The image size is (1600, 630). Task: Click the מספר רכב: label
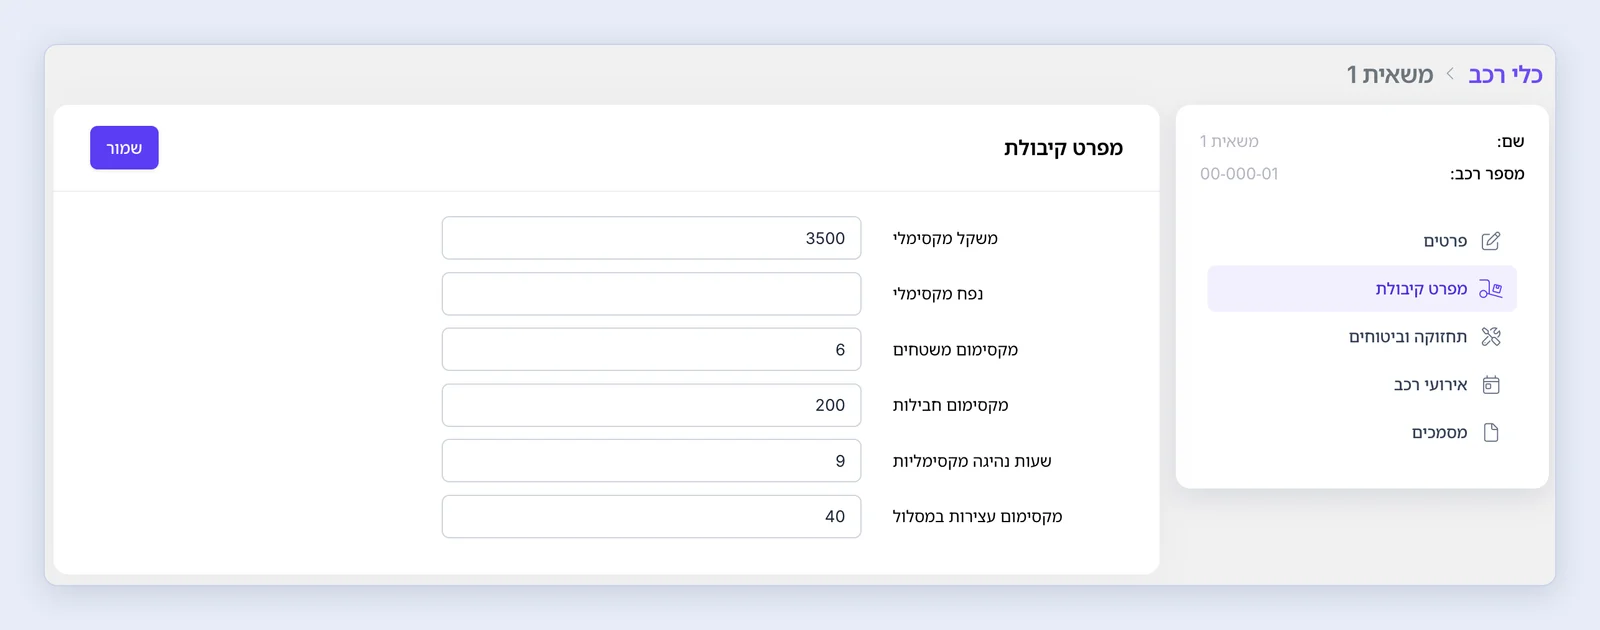(x=1487, y=174)
